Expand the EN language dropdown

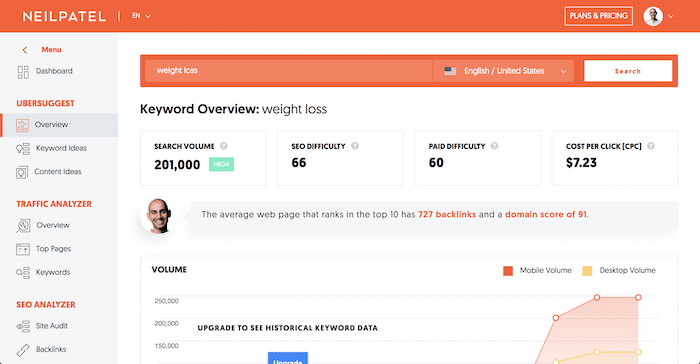pyautogui.click(x=141, y=16)
